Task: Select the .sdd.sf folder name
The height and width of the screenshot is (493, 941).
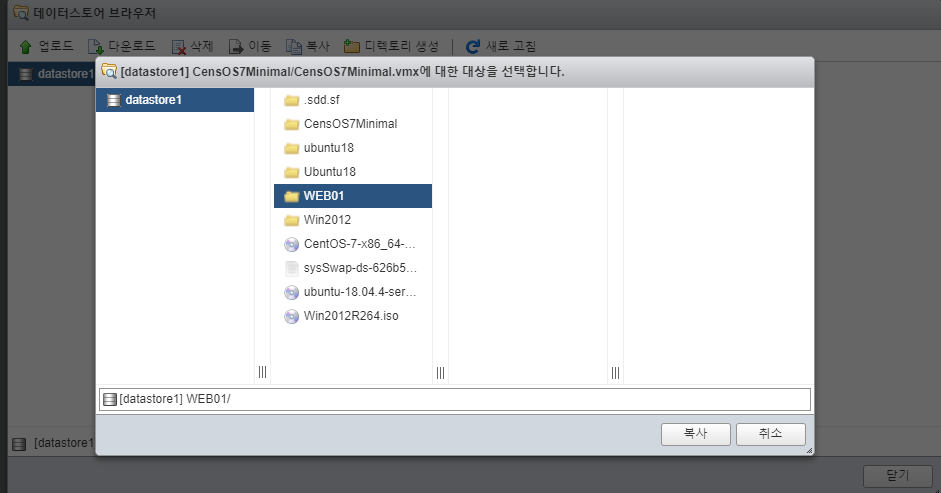Action: click(x=321, y=100)
